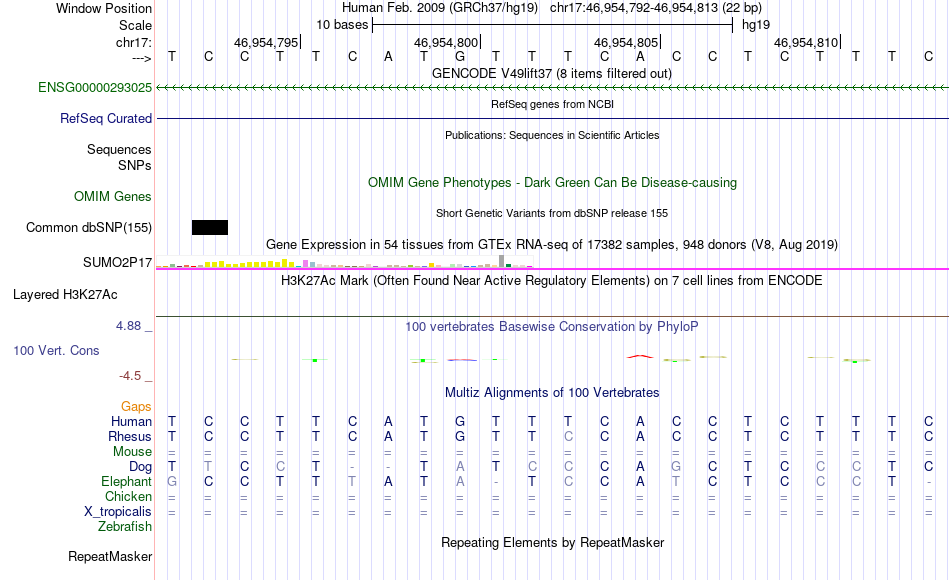Image resolution: width=950 pixels, height=580 pixels.
Task: Select the Zebrafish species label
Action: pyautogui.click(x=125, y=526)
